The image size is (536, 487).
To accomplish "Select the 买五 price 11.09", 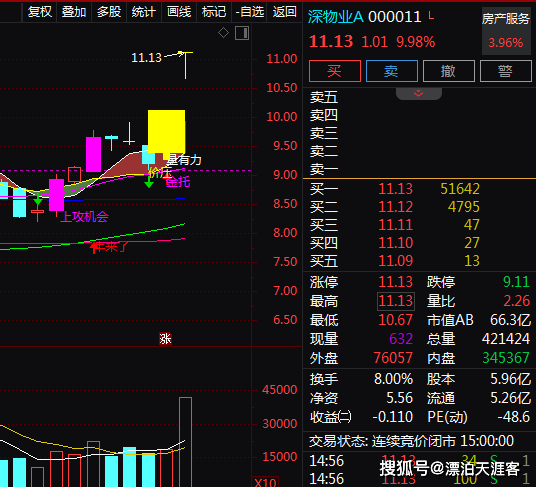I will click(x=396, y=261).
